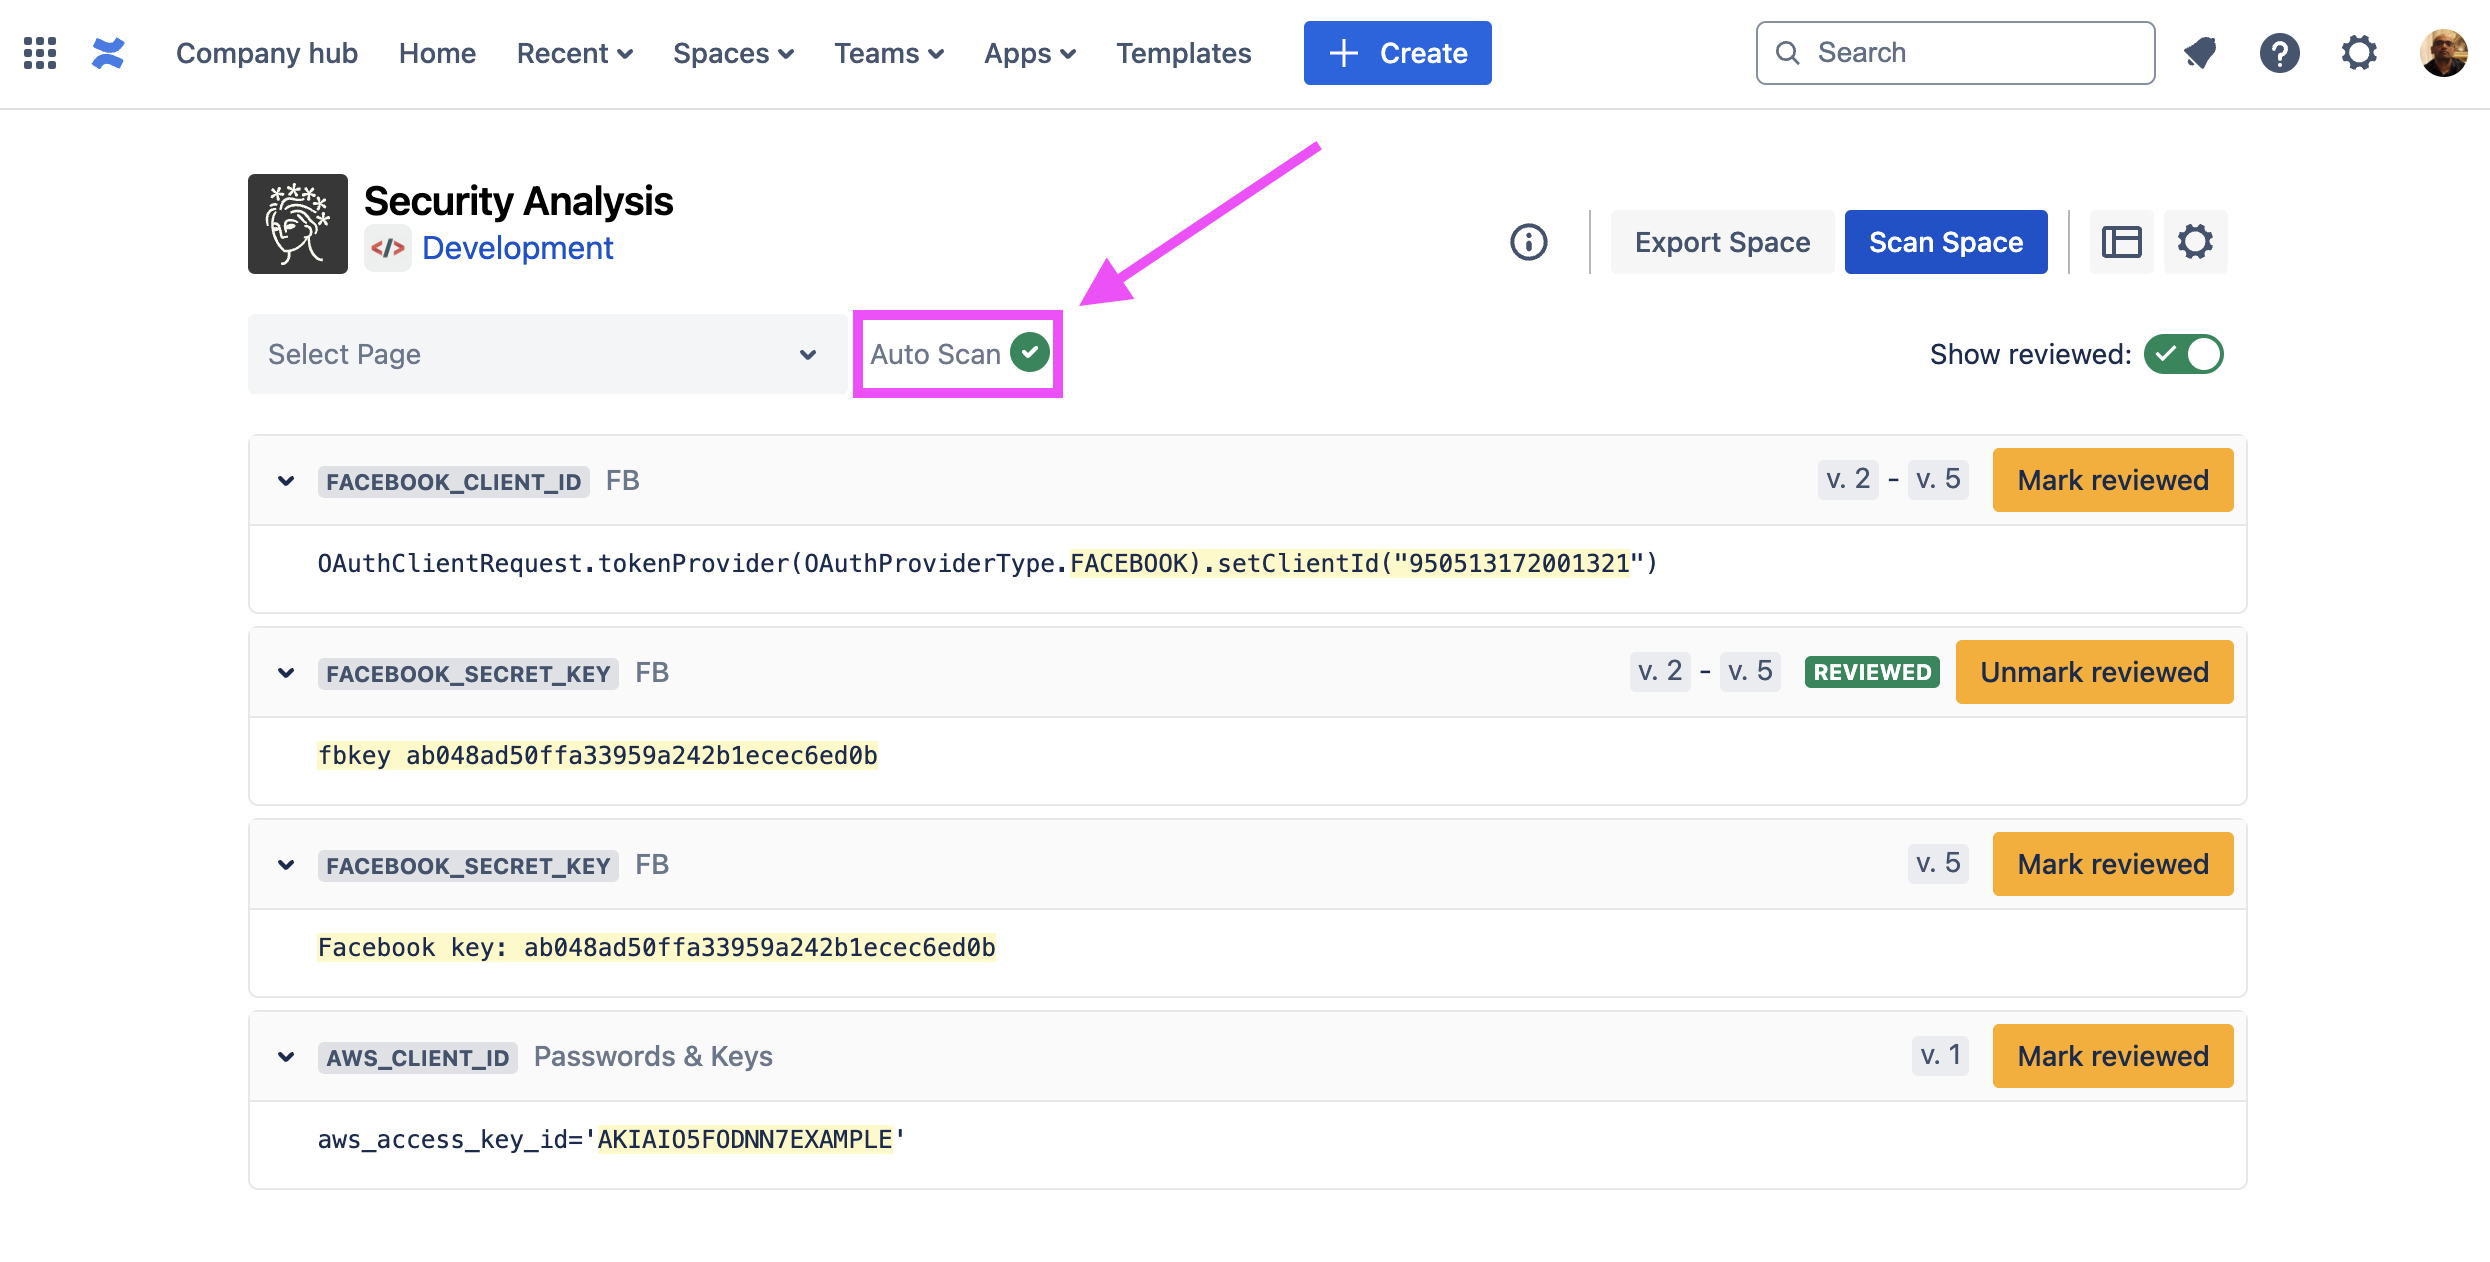
Task: Open Security Analysis settings gear icon
Action: click(x=2195, y=242)
